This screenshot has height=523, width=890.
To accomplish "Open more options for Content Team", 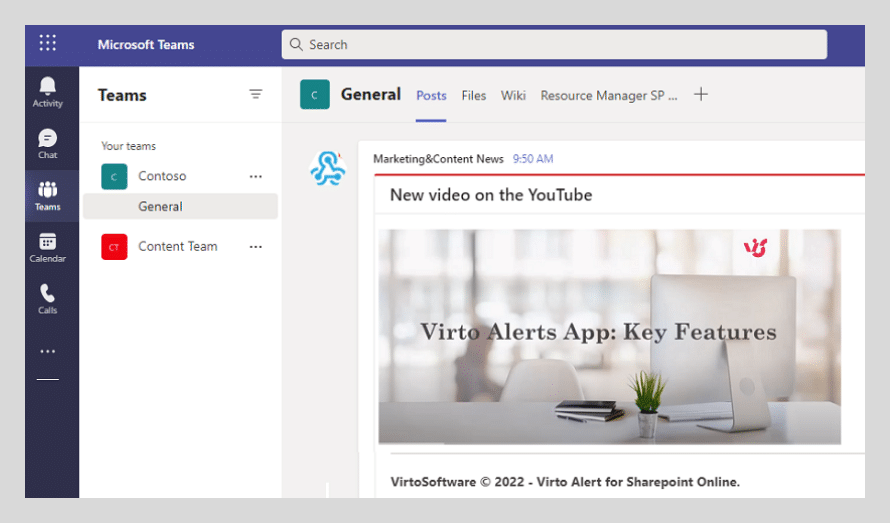I will (x=256, y=247).
